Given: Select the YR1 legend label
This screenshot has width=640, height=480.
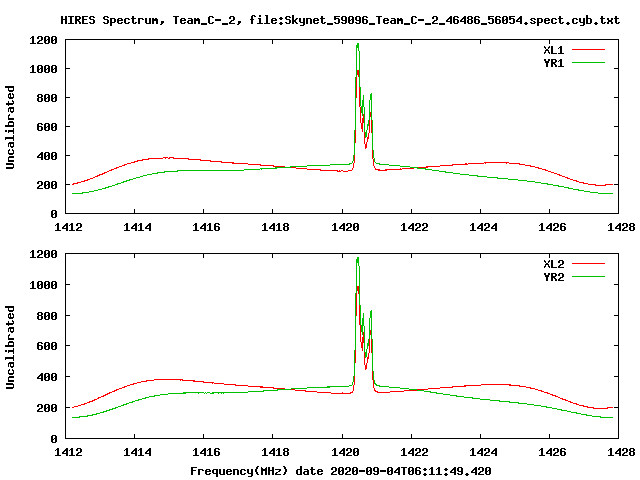Looking at the screenshot, I should (553, 63).
